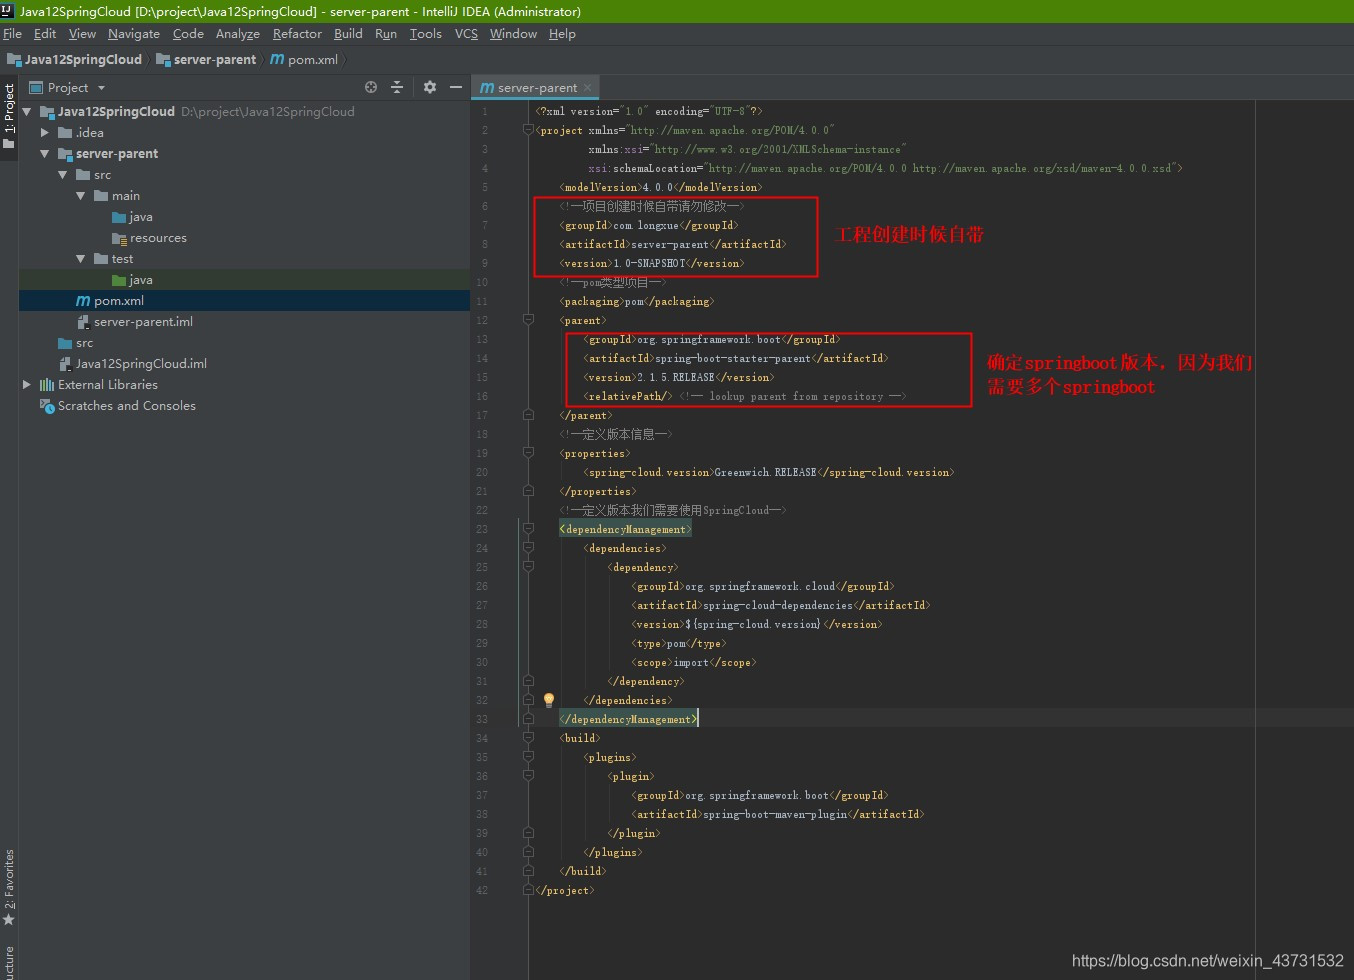Click the Maven icon beside pom.xml
The height and width of the screenshot is (980, 1354).
pos(83,301)
